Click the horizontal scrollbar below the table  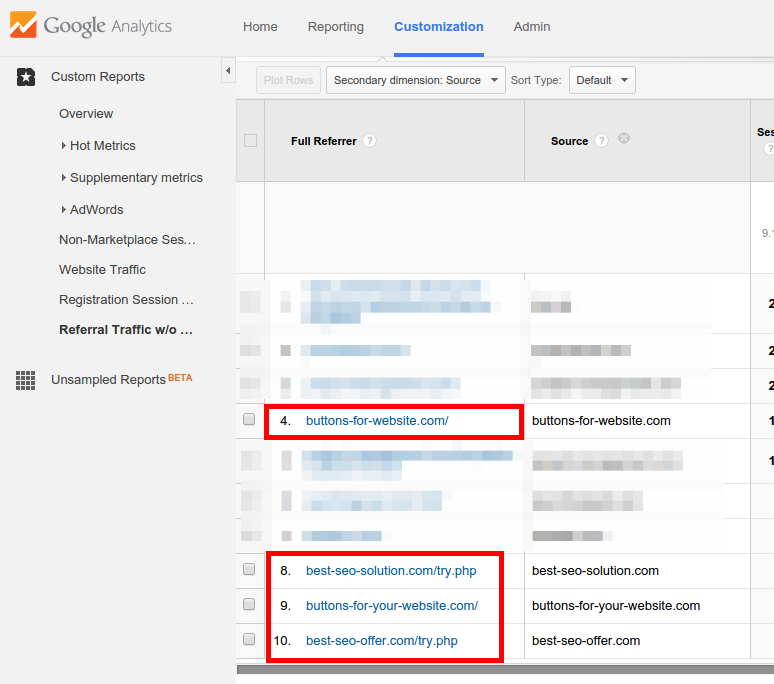pyautogui.click(x=505, y=669)
